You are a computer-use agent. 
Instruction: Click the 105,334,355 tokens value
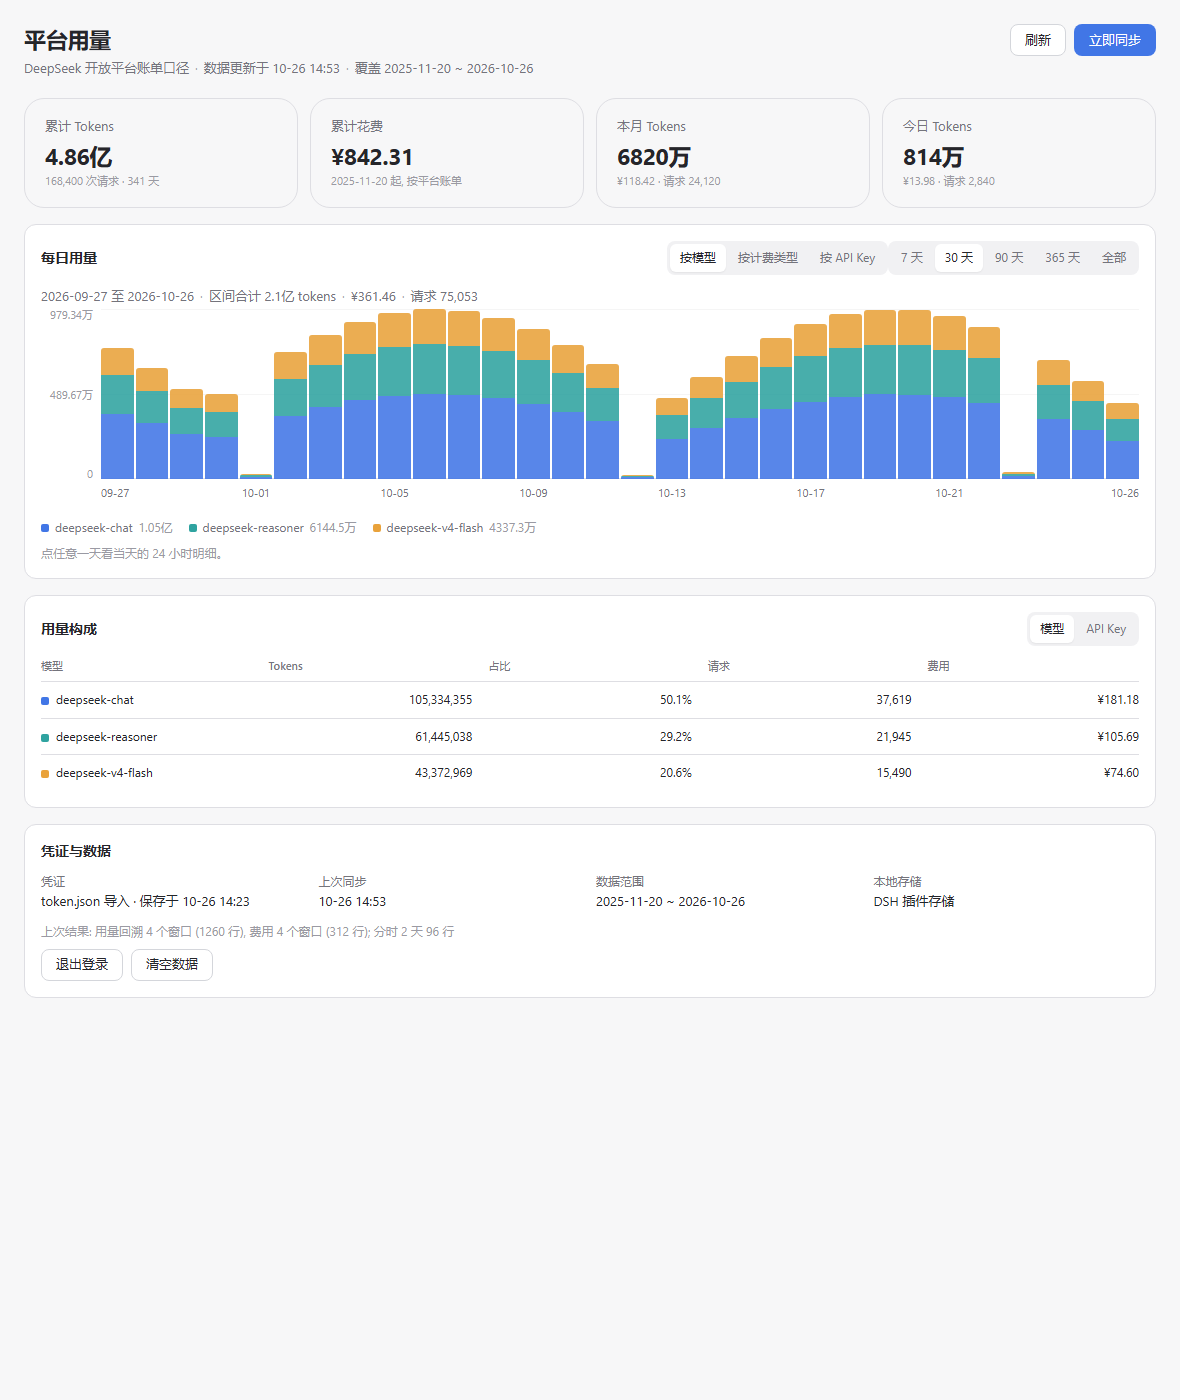pyautogui.click(x=440, y=700)
